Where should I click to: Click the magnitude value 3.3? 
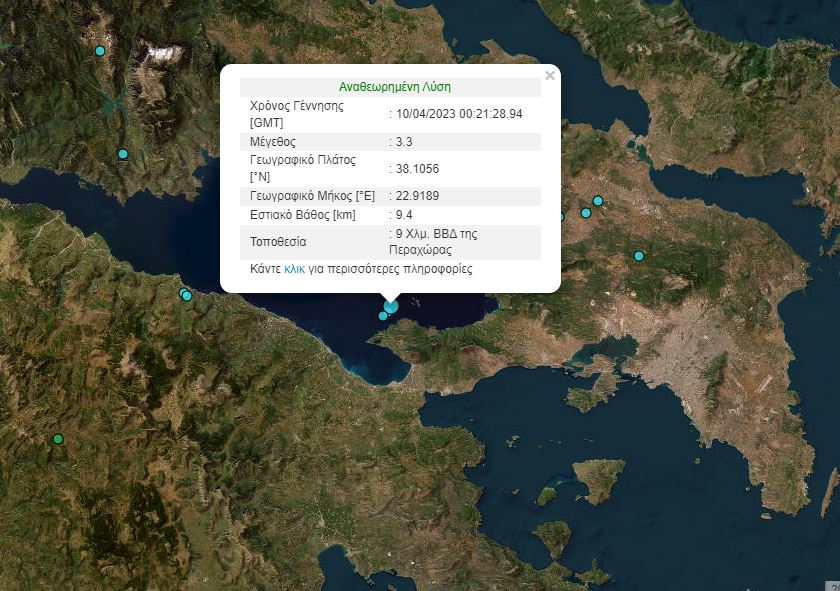click(404, 142)
